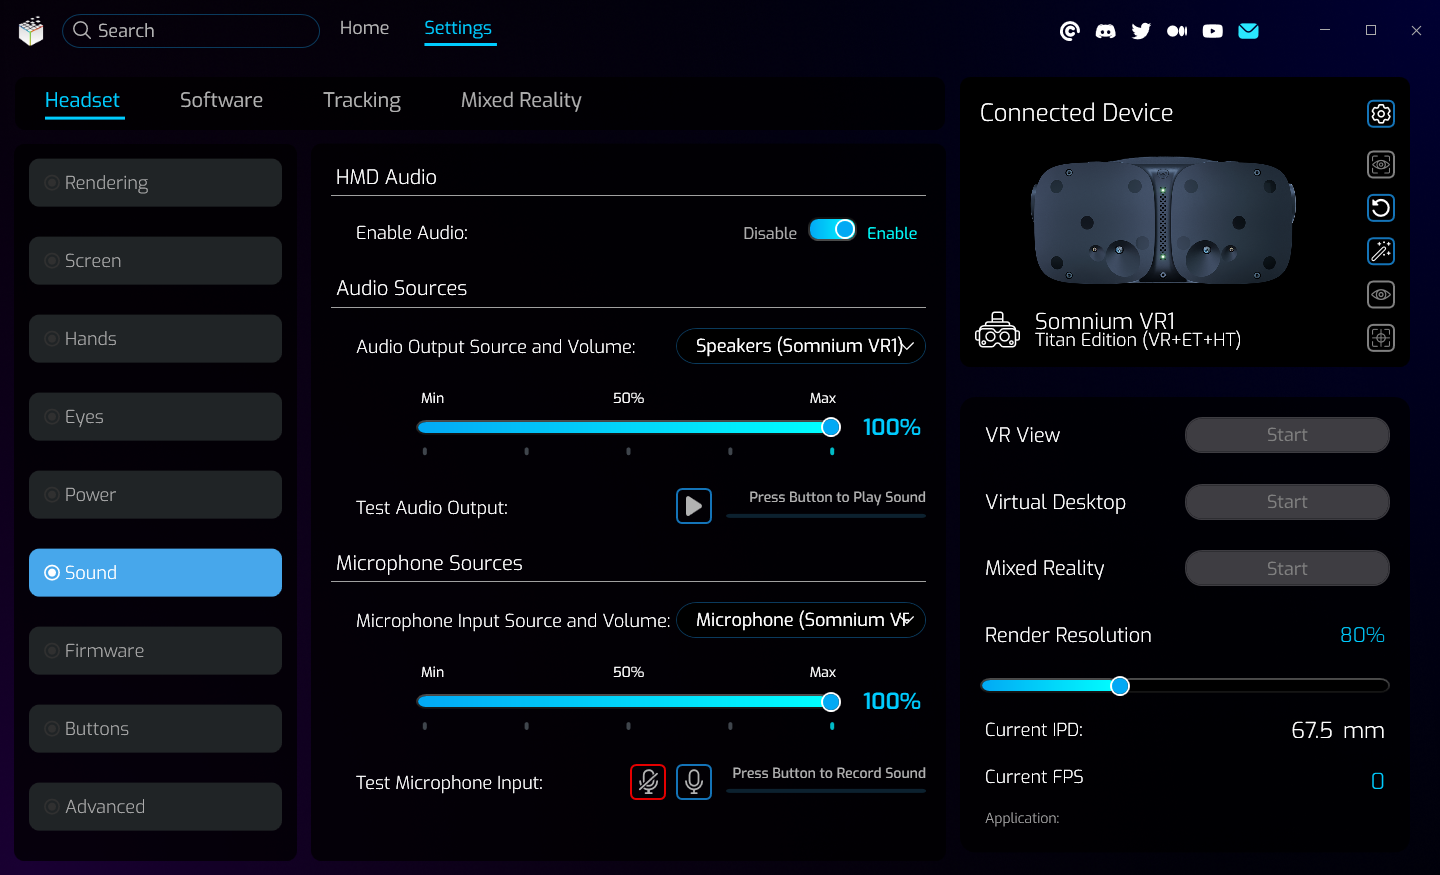Switch to the Mixed Reality tab
1440x875 pixels.
(x=521, y=100)
